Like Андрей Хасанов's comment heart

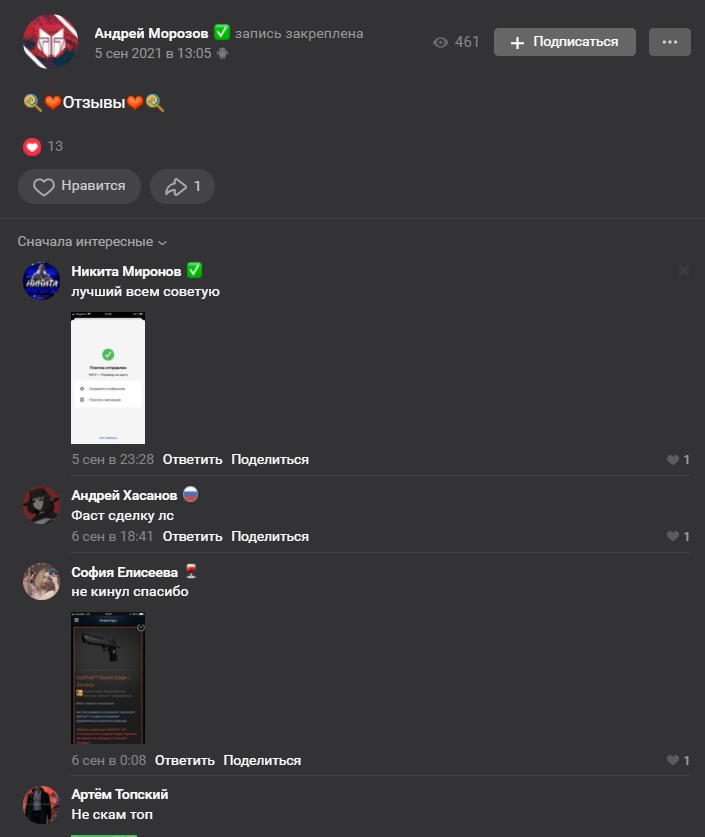673,536
